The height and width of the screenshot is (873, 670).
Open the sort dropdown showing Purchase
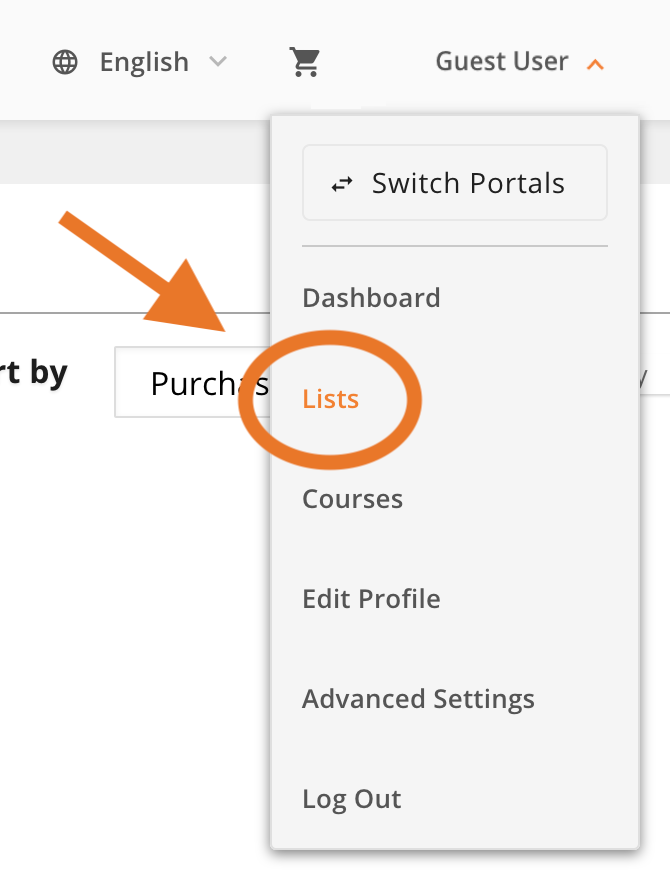(x=193, y=382)
